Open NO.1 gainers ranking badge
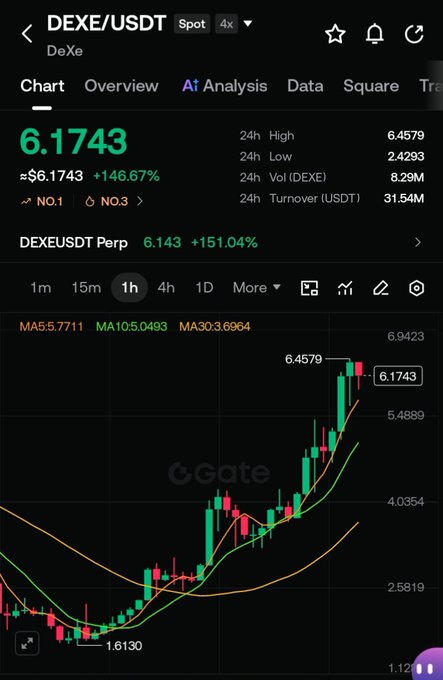The height and width of the screenshot is (680, 443). (42, 201)
